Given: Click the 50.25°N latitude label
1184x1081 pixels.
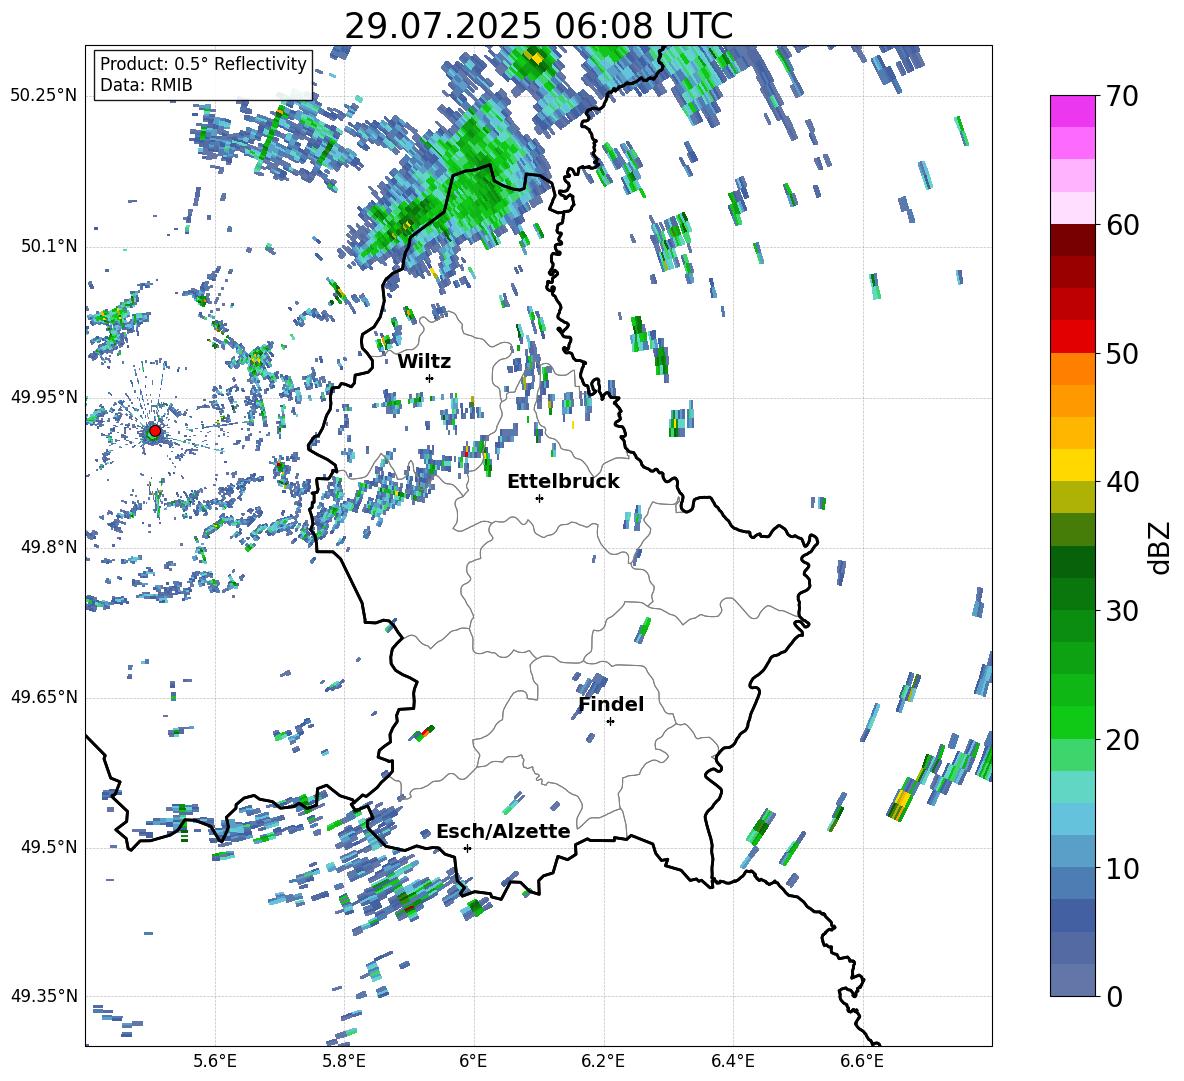Looking at the screenshot, I should click(x=44, y=95).
